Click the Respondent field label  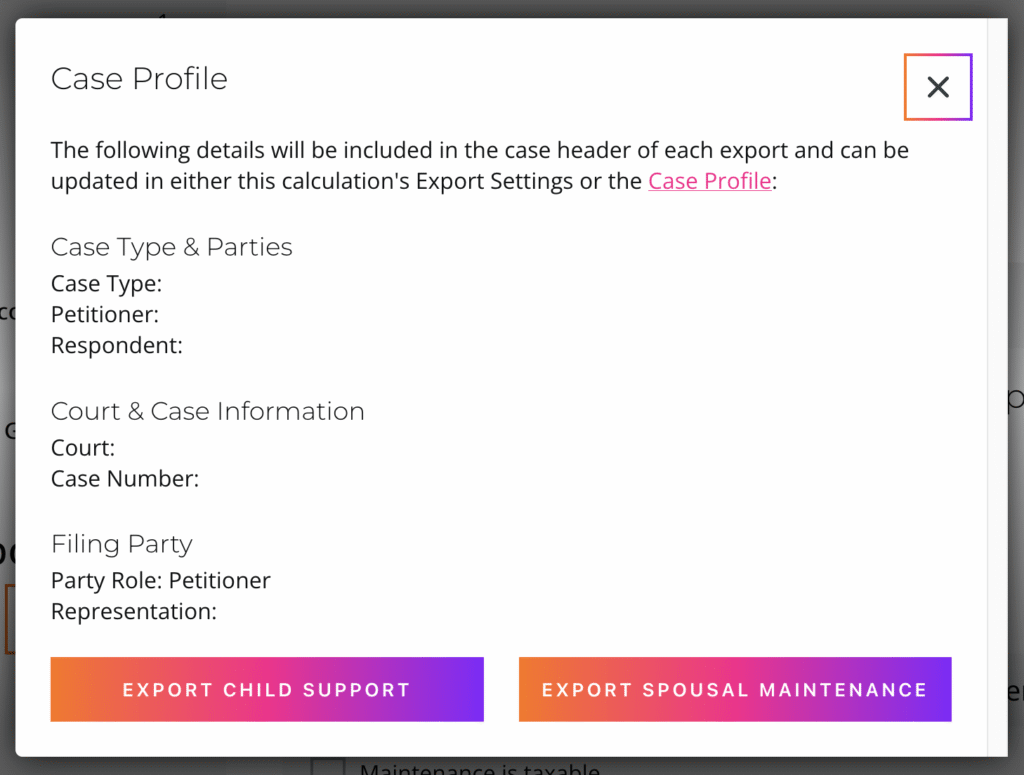tap(117, 346)
